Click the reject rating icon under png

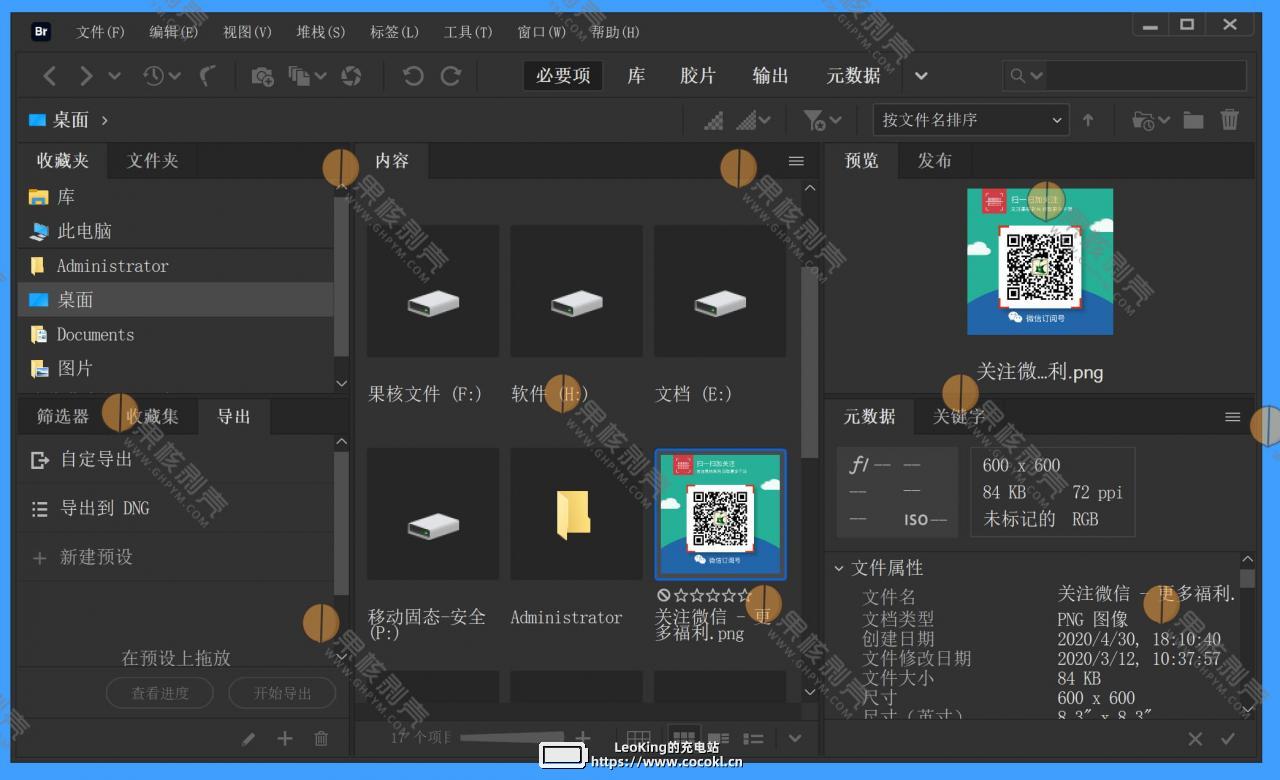coord(664,596)
